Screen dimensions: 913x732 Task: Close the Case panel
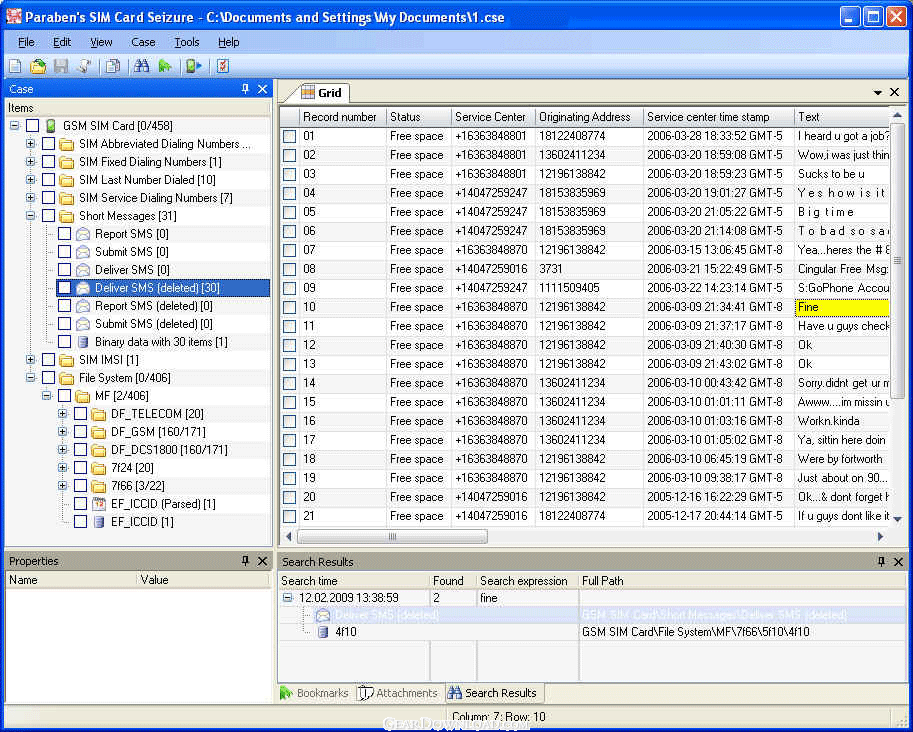(263, 89)
